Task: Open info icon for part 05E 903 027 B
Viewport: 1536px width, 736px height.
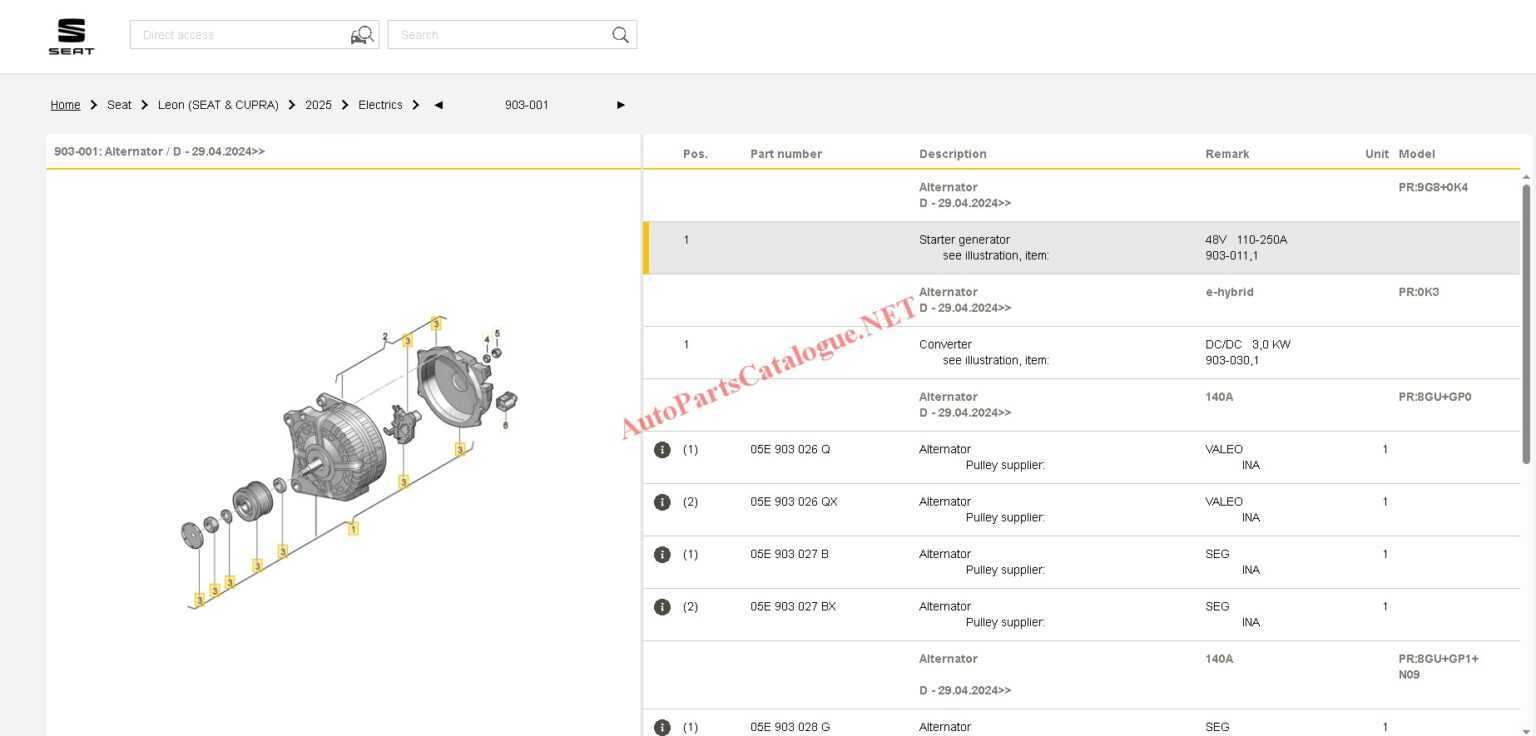Action: [x=662, y=555]
